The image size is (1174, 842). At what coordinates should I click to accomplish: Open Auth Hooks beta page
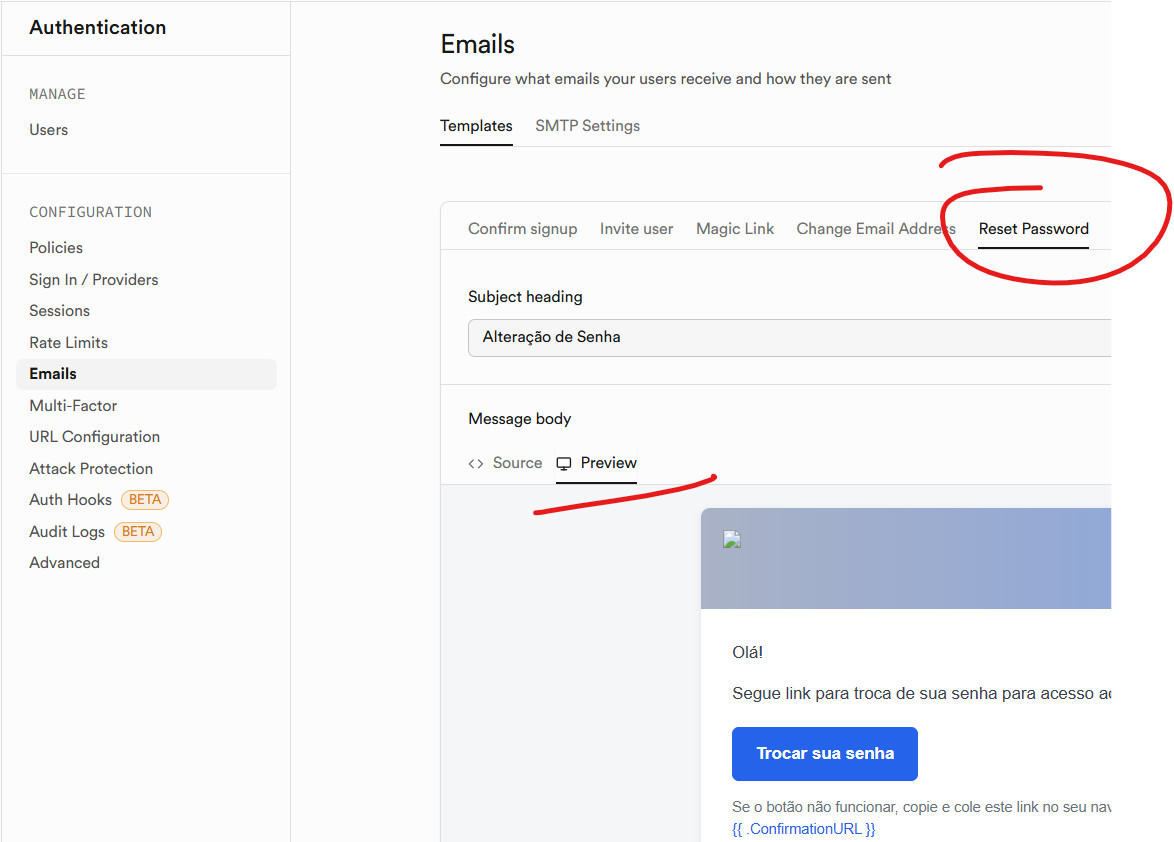[x=71, y=500]
